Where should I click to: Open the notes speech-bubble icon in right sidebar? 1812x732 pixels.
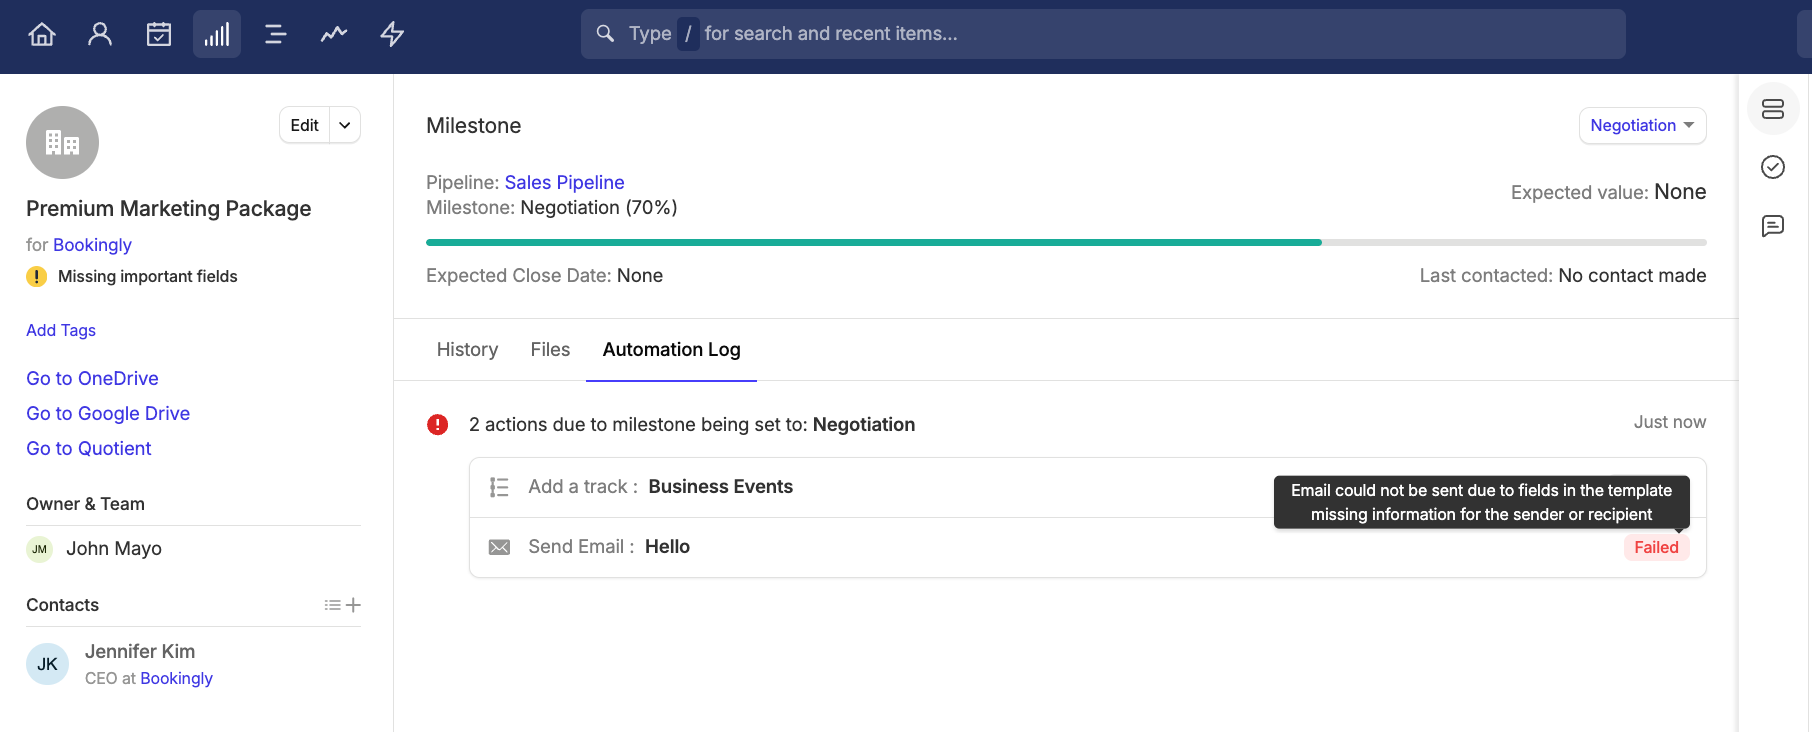click(1773, 226)
